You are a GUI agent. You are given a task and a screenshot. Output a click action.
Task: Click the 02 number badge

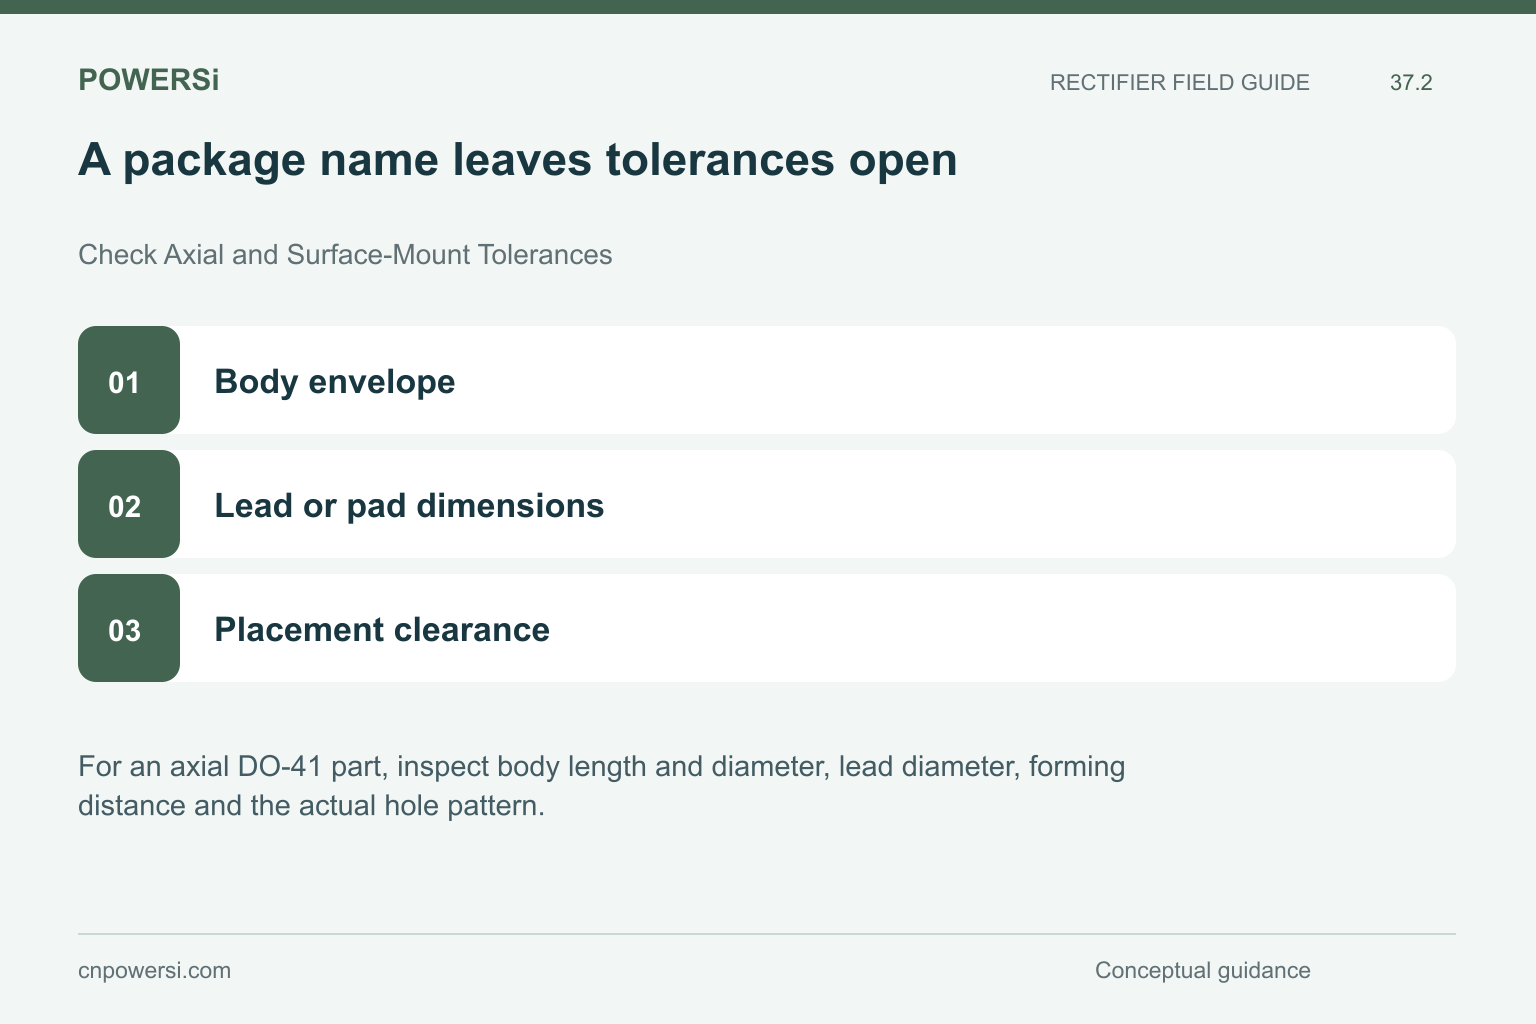pos(129,504)
